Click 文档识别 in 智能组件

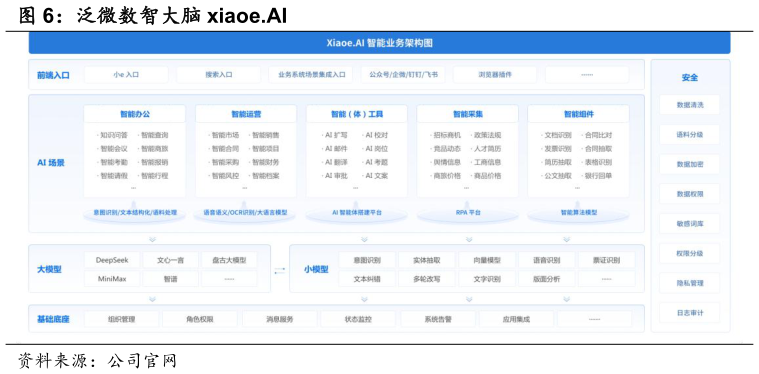[558, 135]
